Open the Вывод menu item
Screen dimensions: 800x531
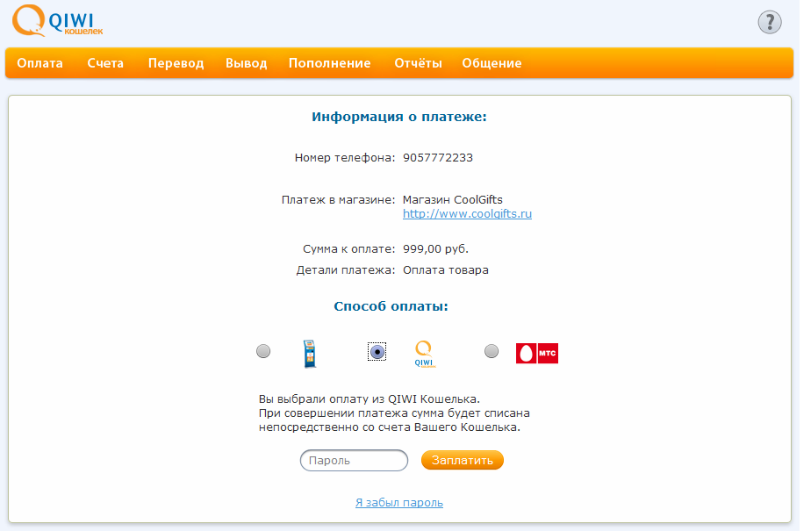coord(246,63)
